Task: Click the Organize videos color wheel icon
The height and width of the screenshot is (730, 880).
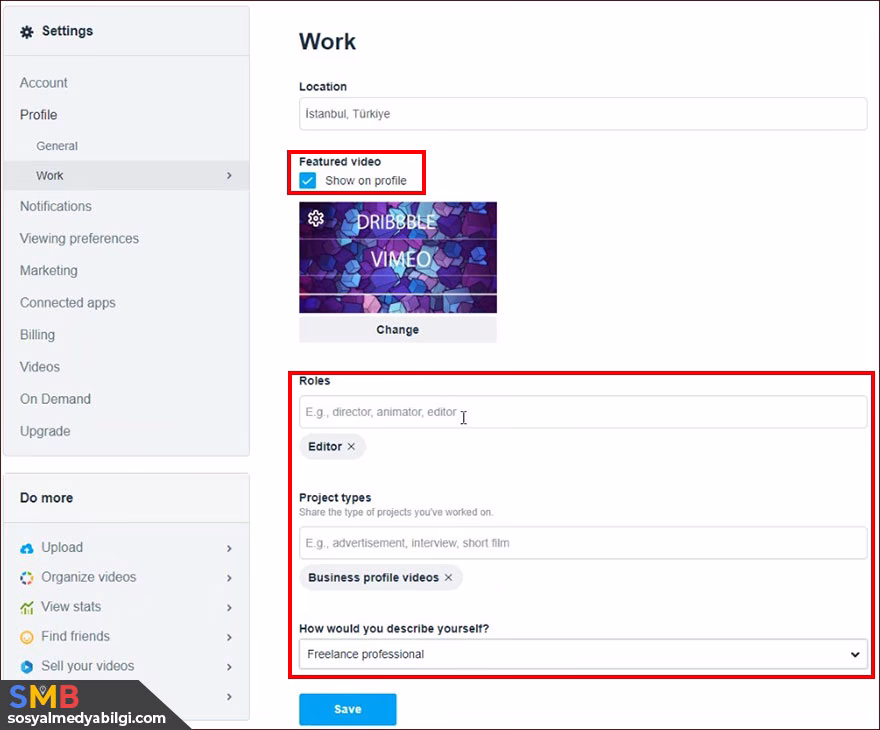Action: (x=26, y=577)
